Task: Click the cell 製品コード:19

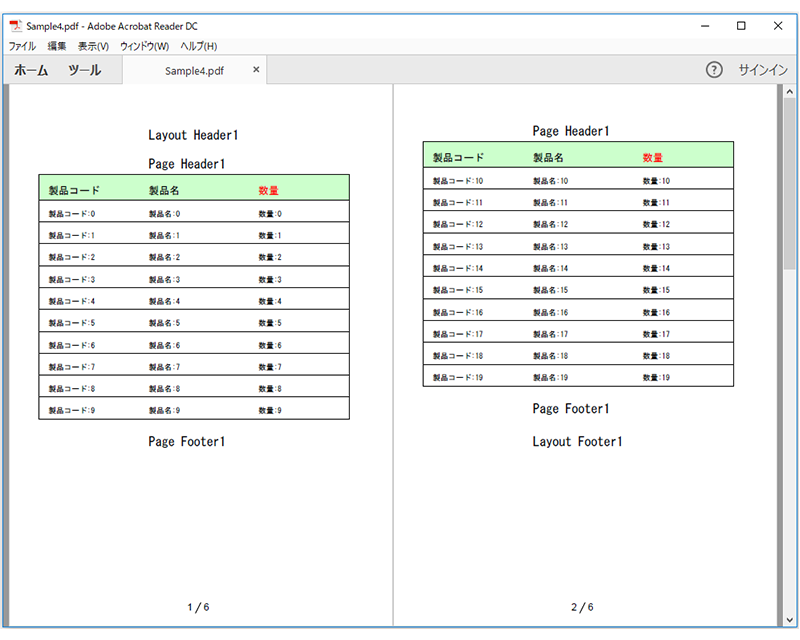Action: (x=458, y=378)
